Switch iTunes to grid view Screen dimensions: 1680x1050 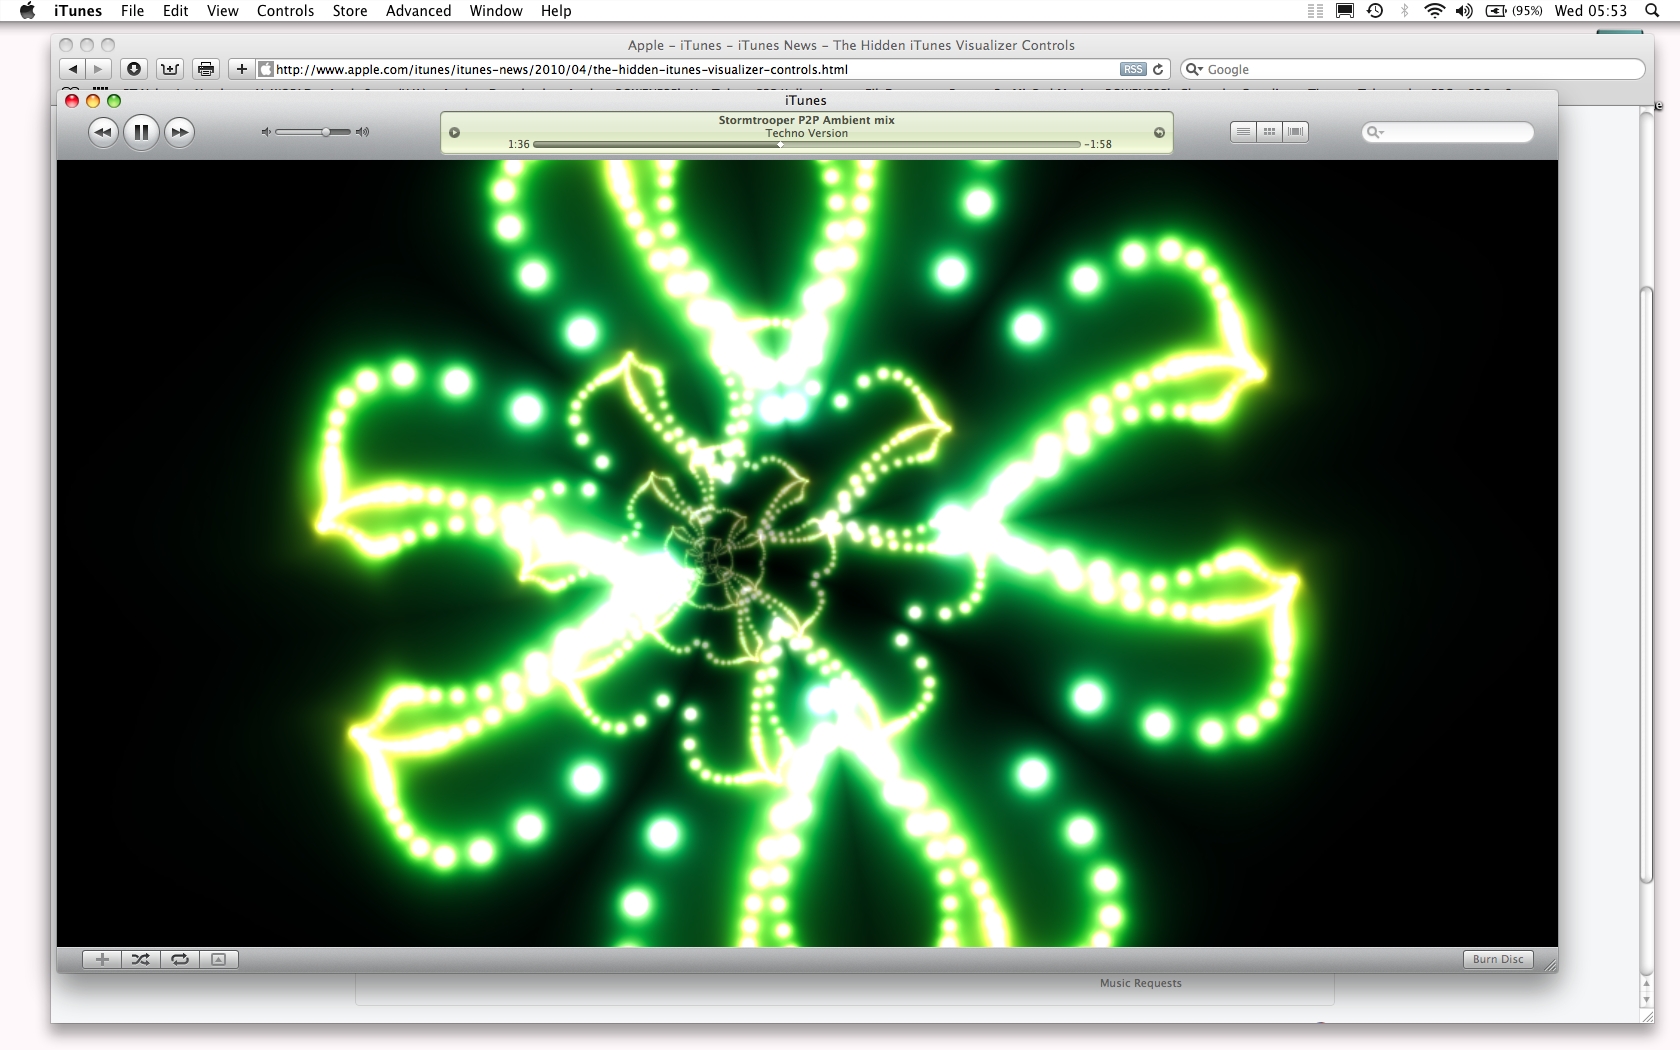(1269, 132)
